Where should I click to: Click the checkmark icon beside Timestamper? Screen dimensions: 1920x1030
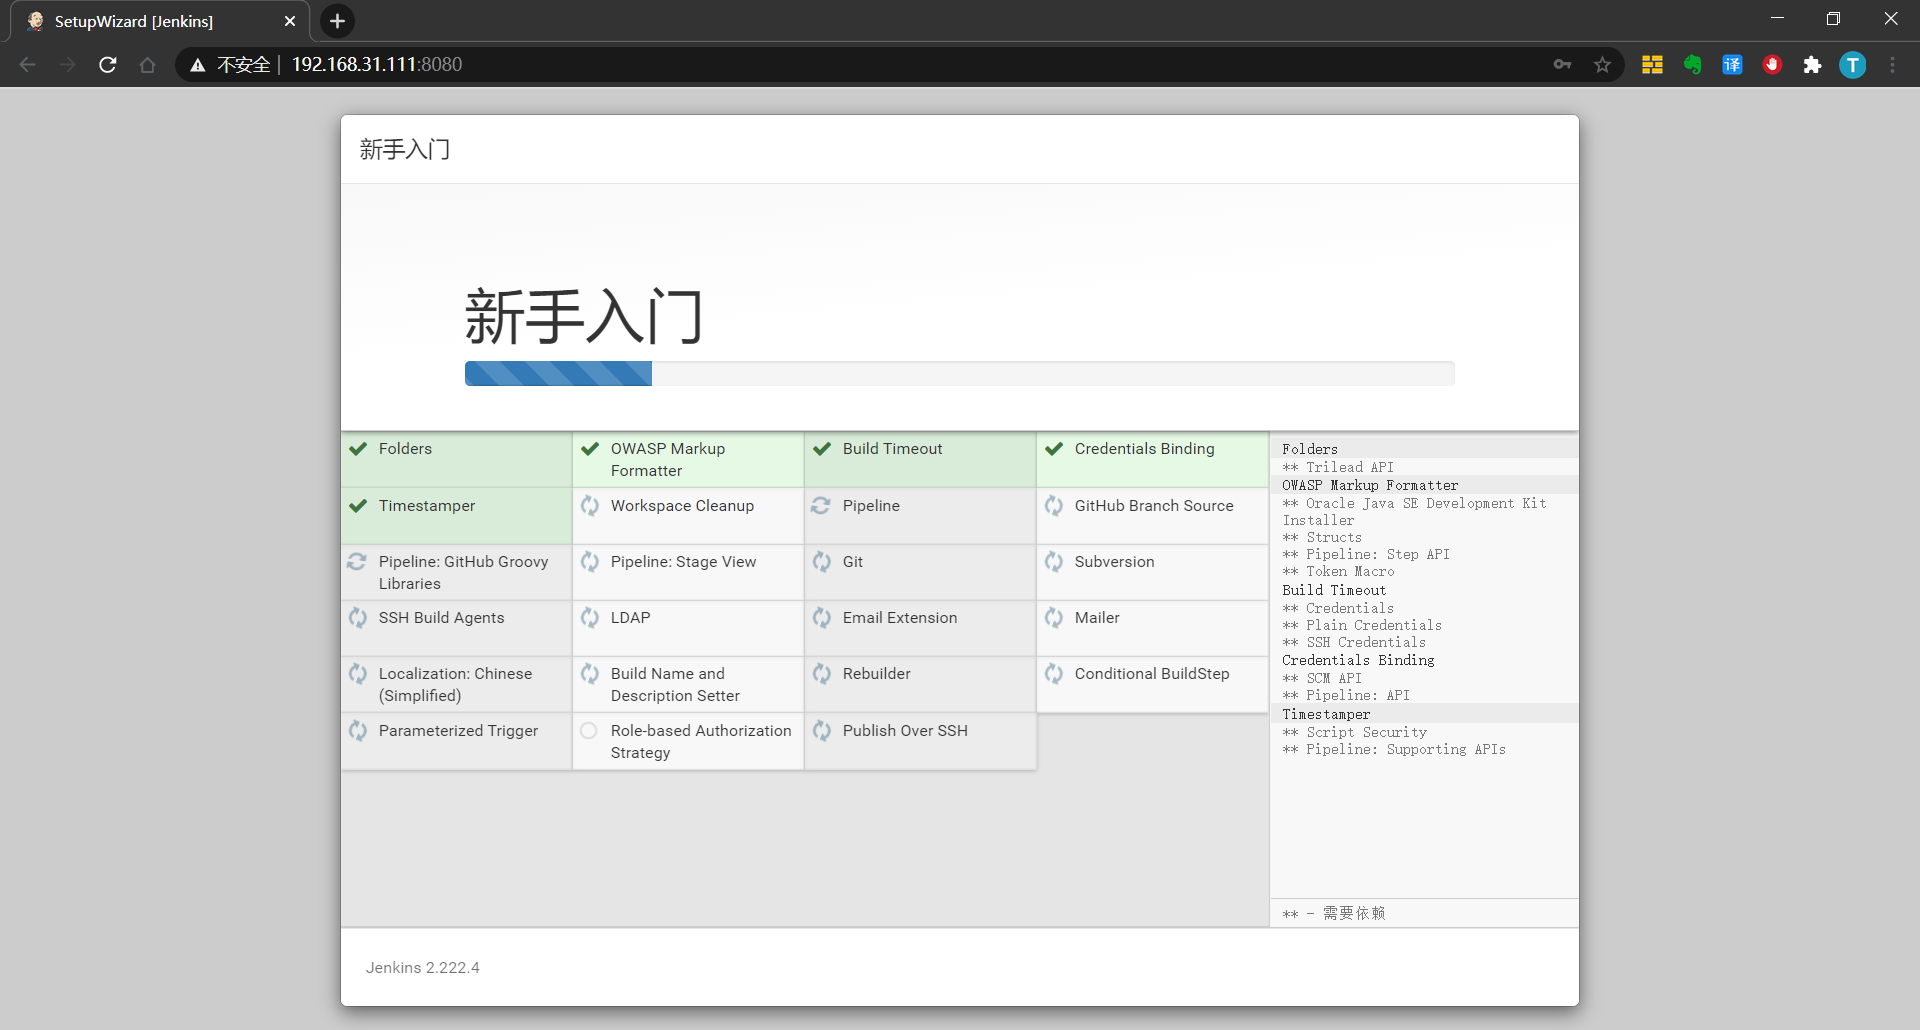(x=358, y=506)
